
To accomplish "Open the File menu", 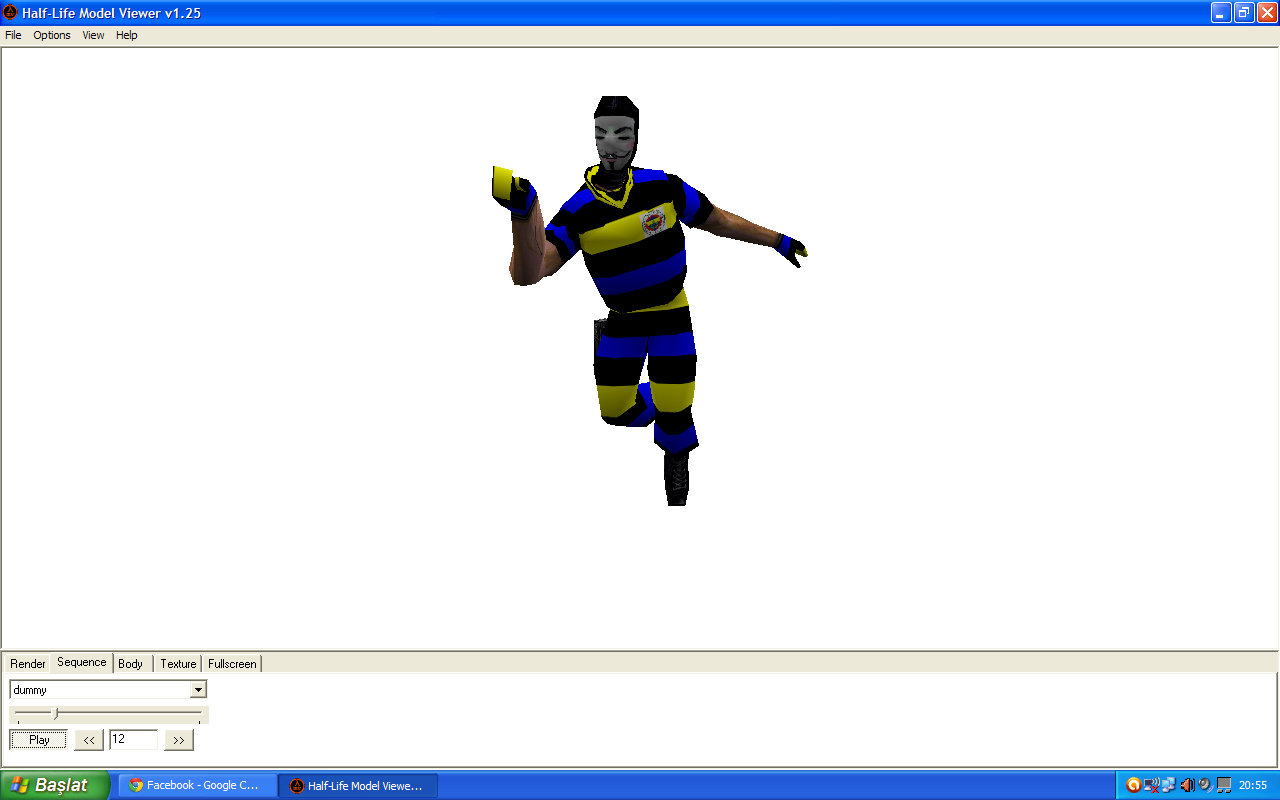I will pyautogui.click(x=13, y=35).
